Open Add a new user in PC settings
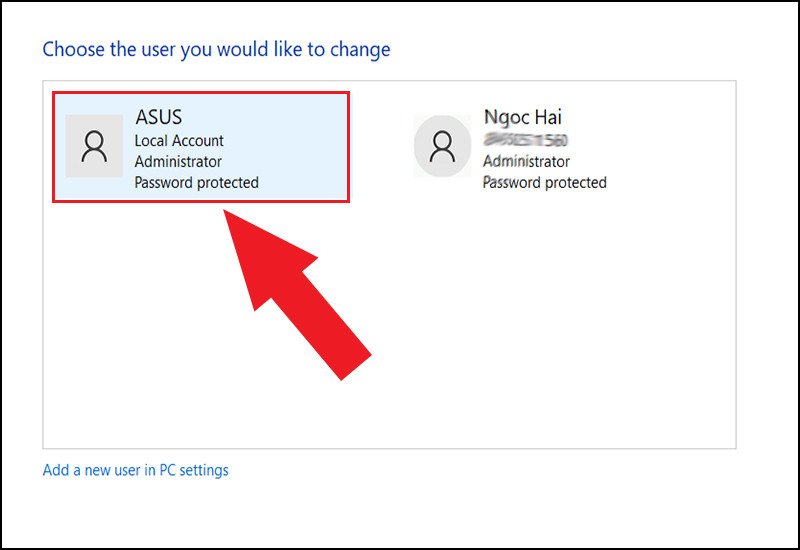Screen dimensions: 800x550 135,470
